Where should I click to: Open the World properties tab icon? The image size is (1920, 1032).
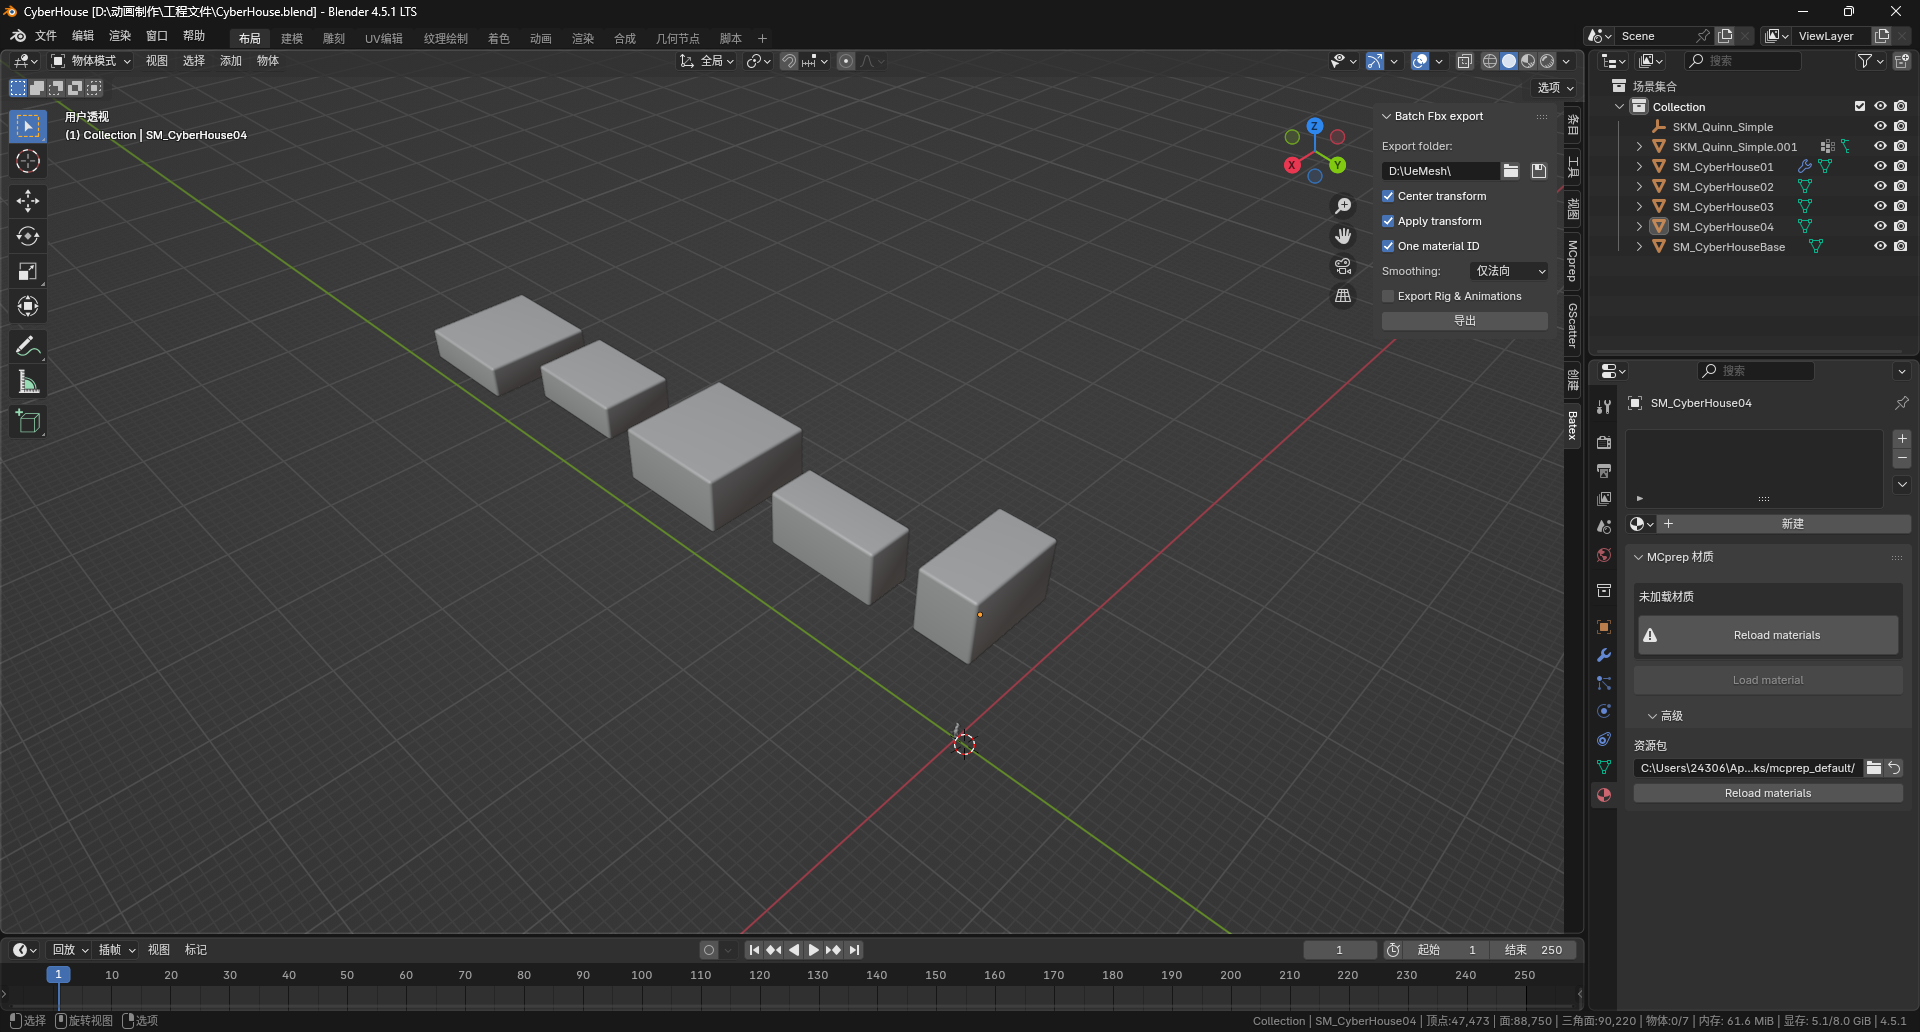pyautogui.click(x=1604, y=555)
